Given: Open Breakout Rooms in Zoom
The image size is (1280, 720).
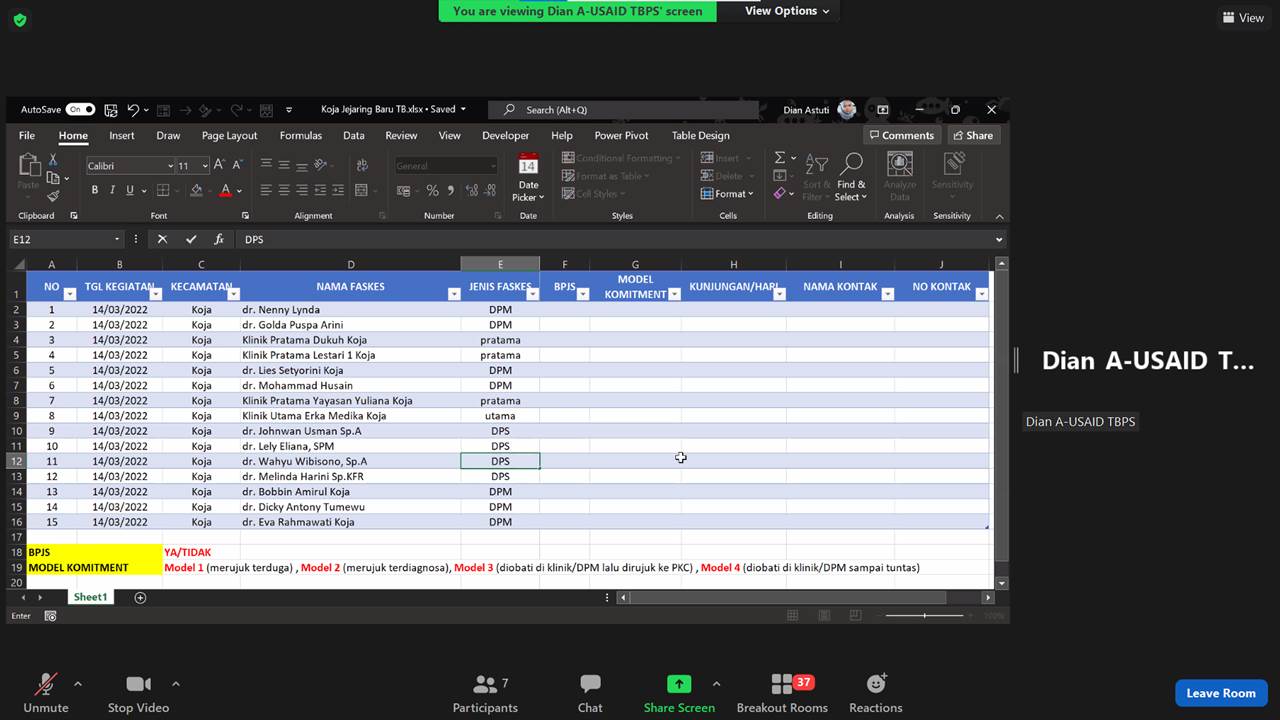Looking at the screenshot, I should point(782,684).
